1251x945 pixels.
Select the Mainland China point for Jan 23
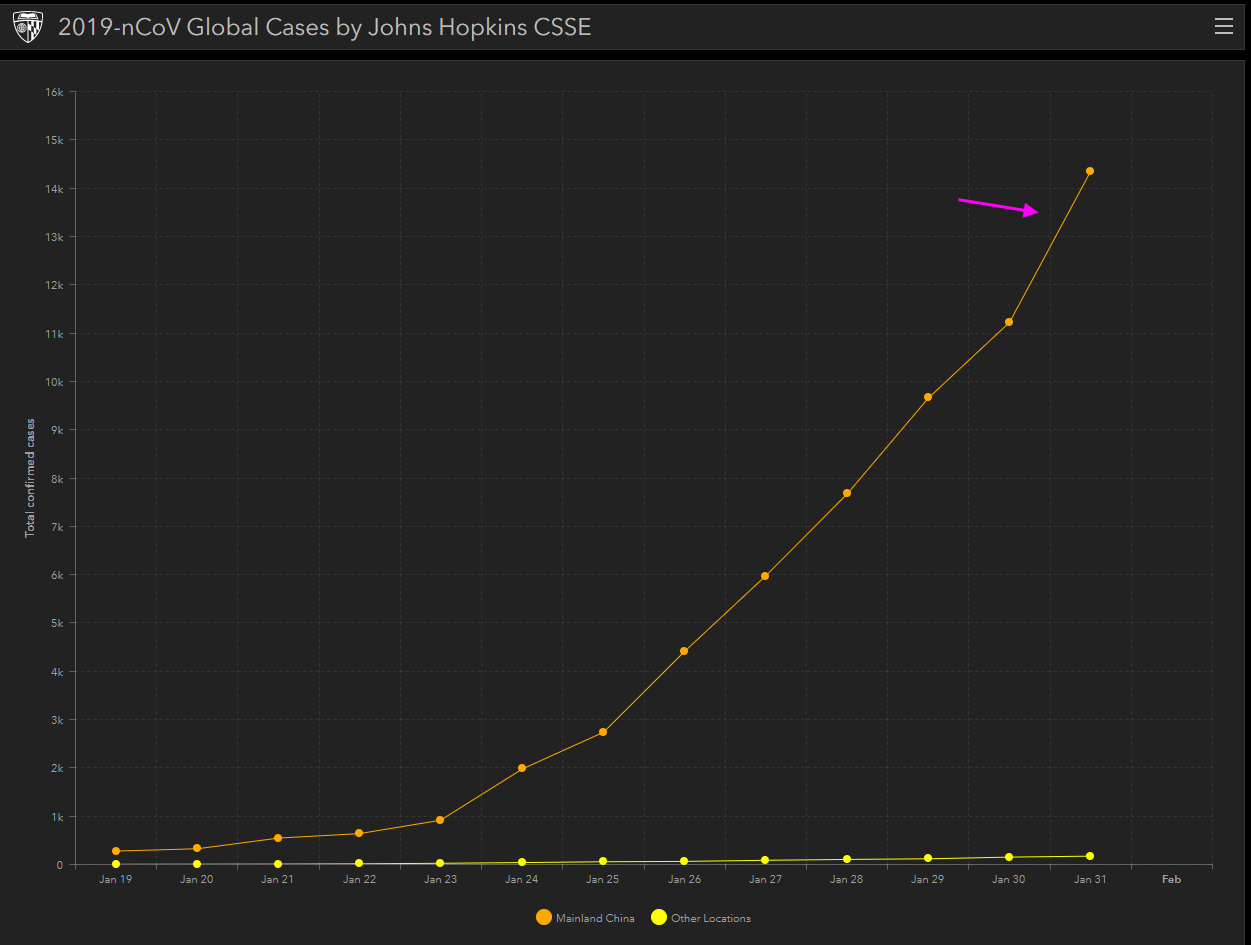point(440,820)
